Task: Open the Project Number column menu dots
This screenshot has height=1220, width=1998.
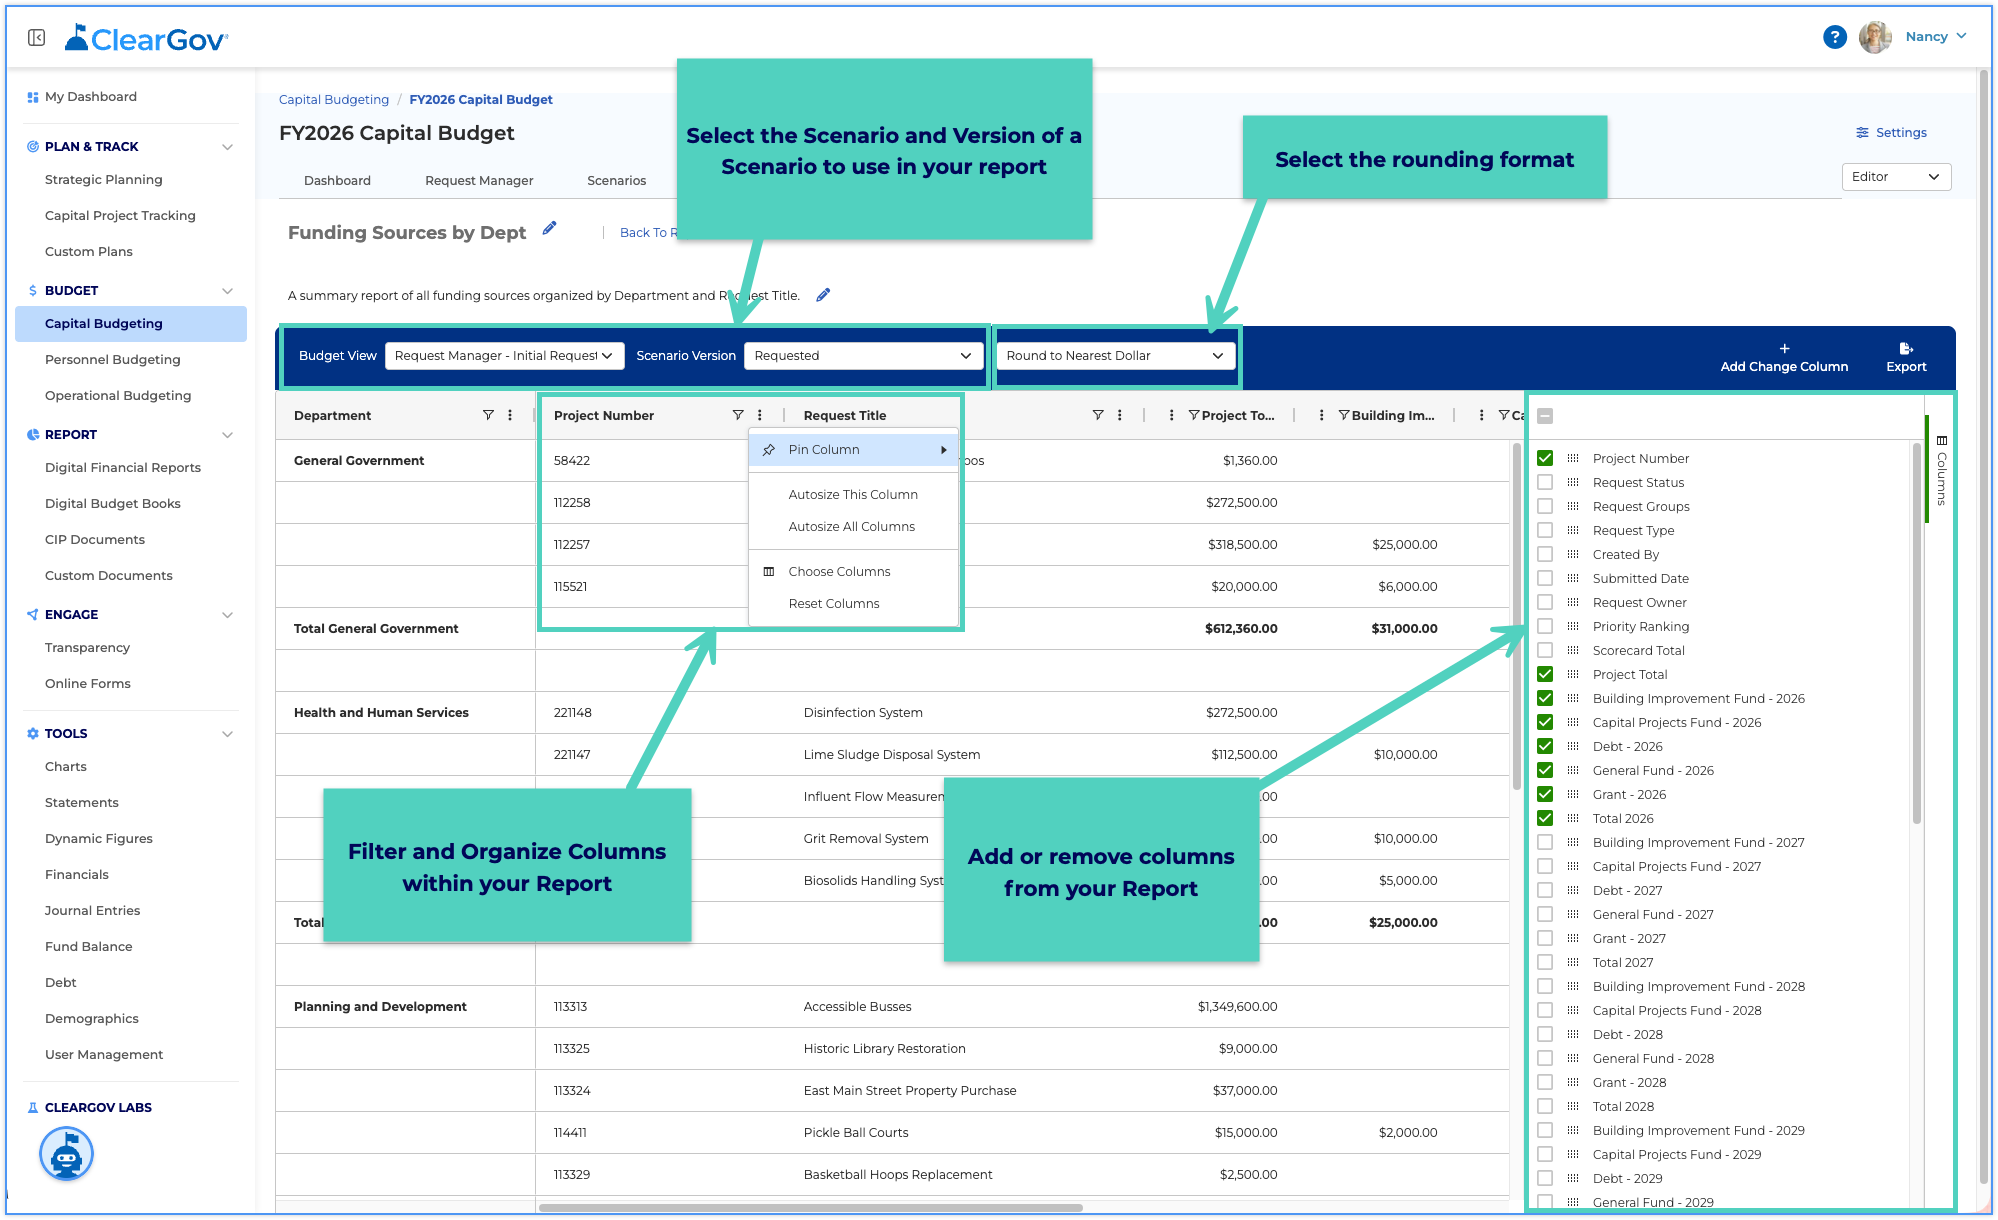Action: (x=760, y=415)
